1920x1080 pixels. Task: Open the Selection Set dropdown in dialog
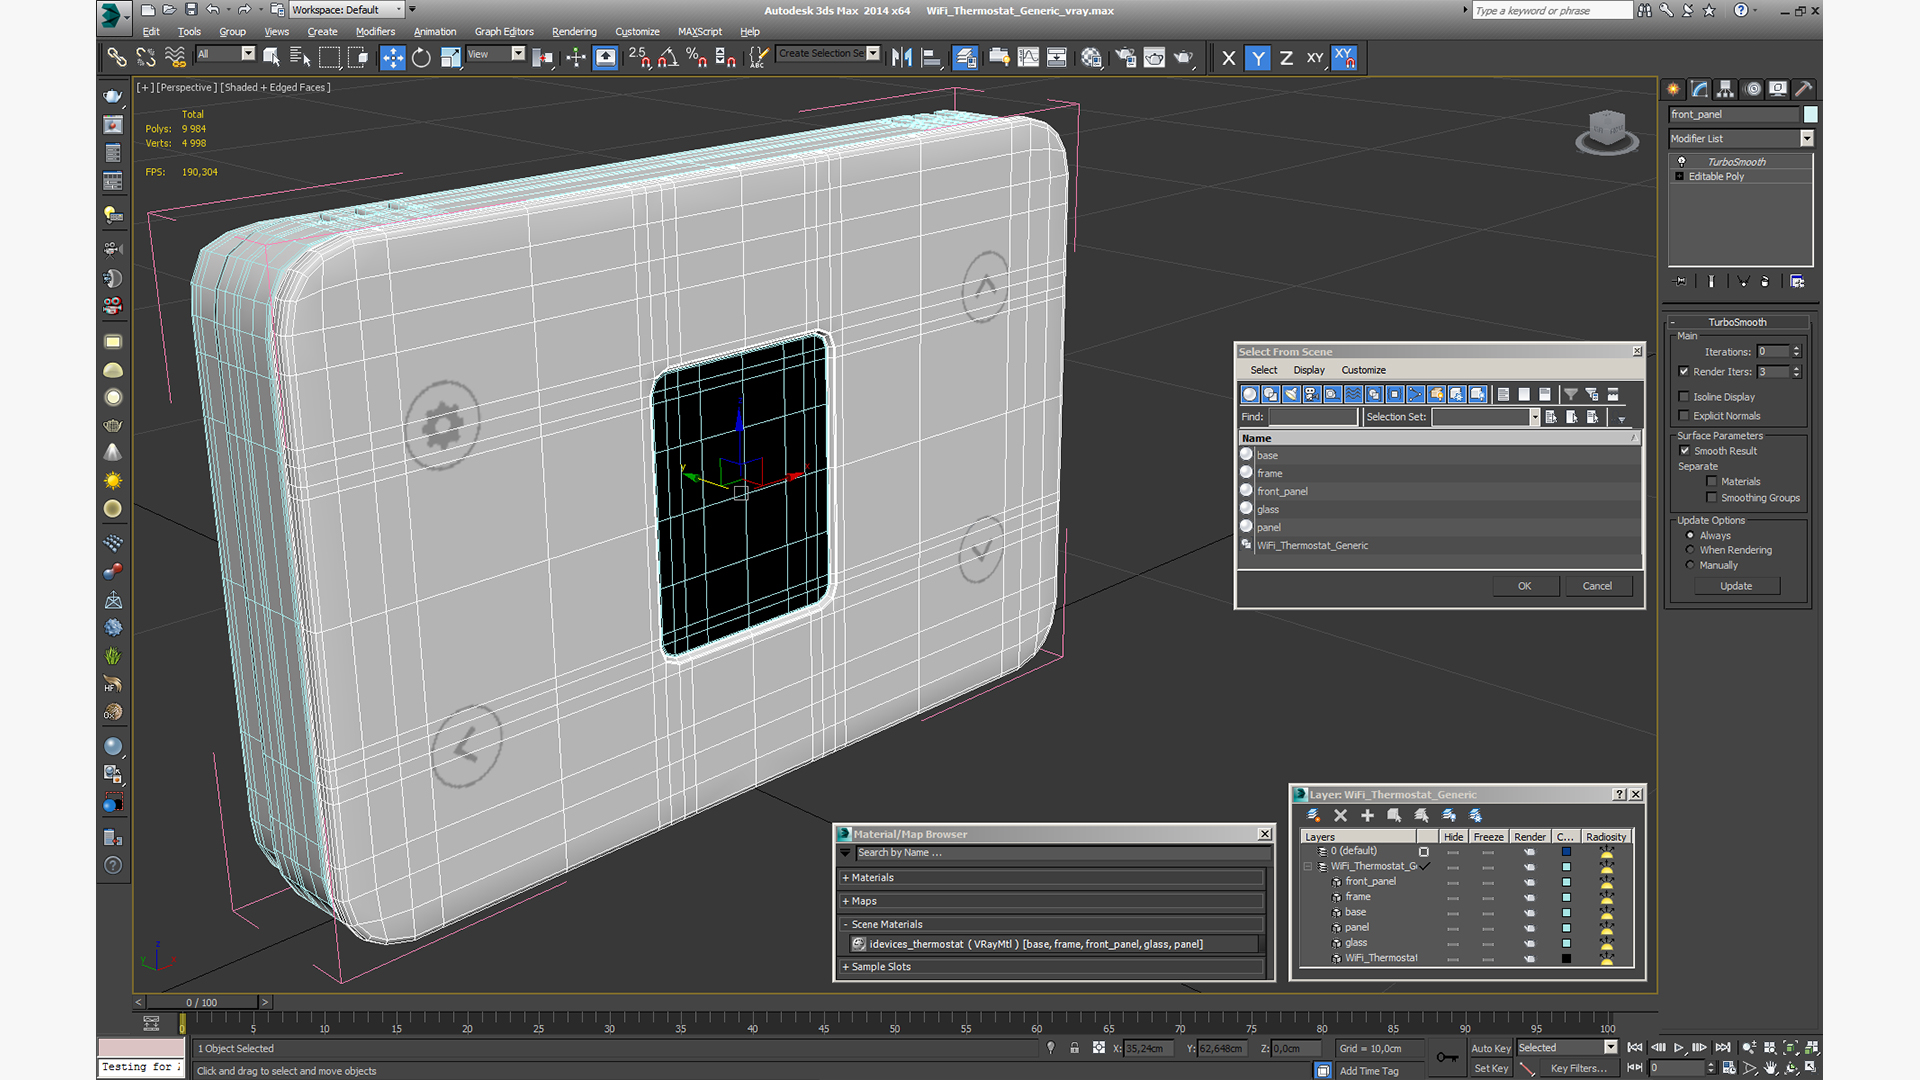[1534, 417]
